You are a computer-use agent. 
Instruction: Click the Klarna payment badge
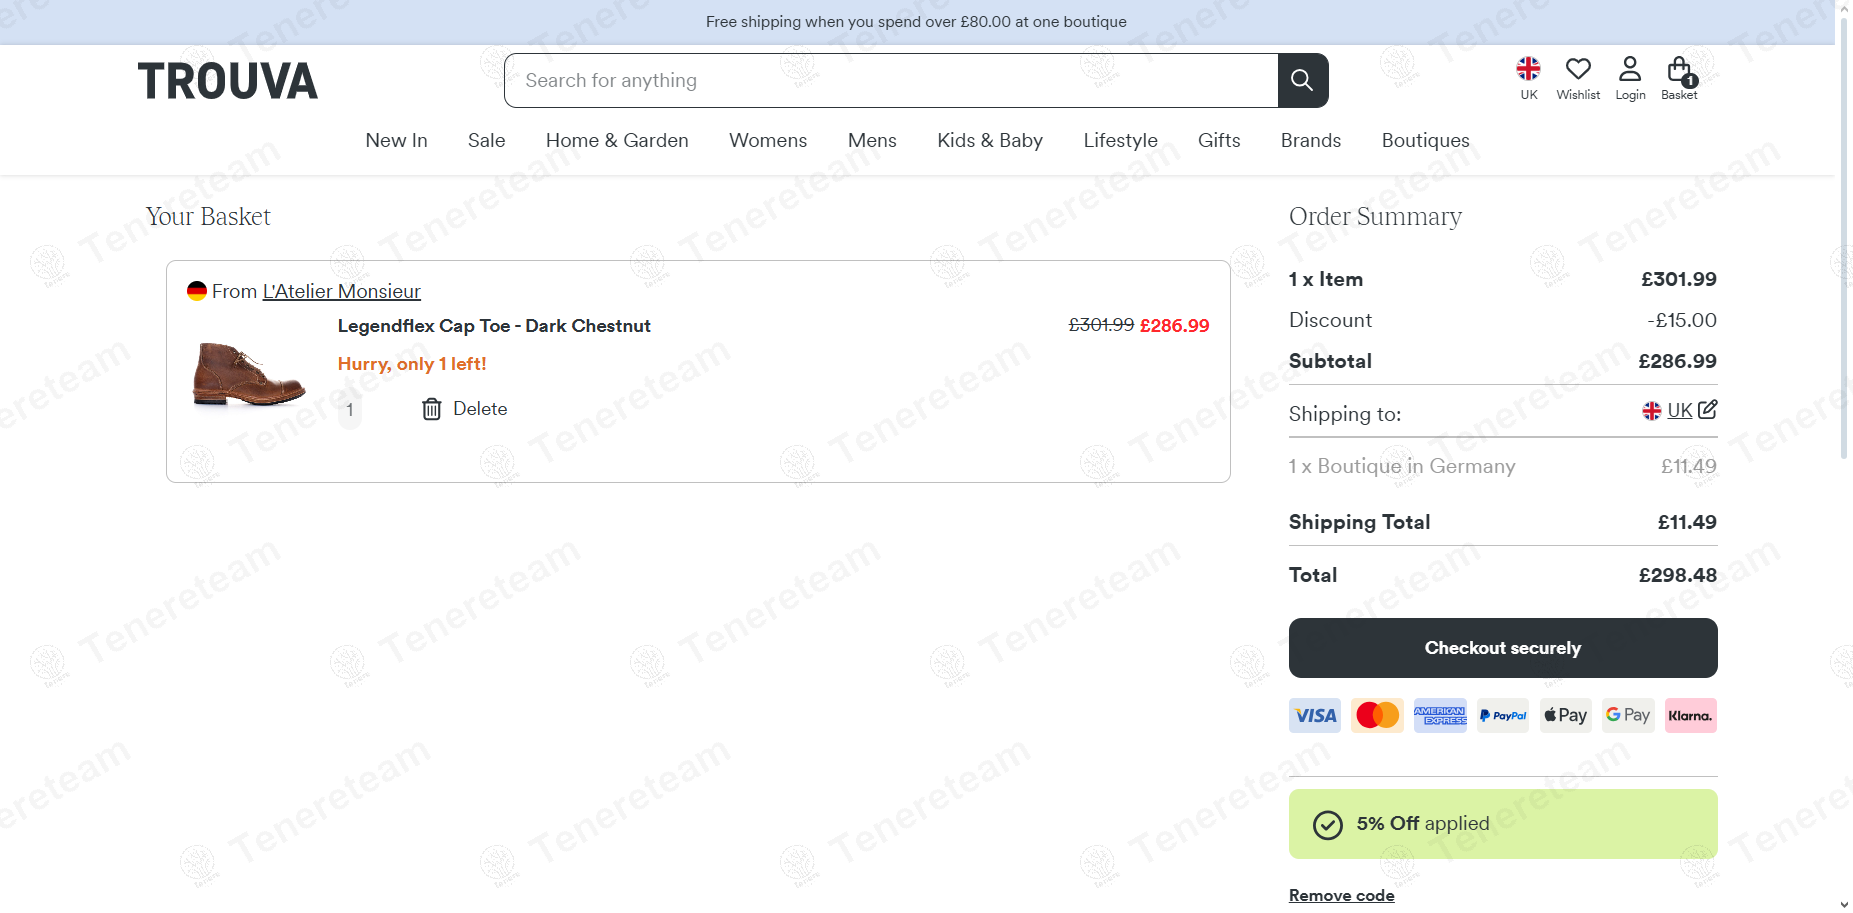[x=1690, y=715]
